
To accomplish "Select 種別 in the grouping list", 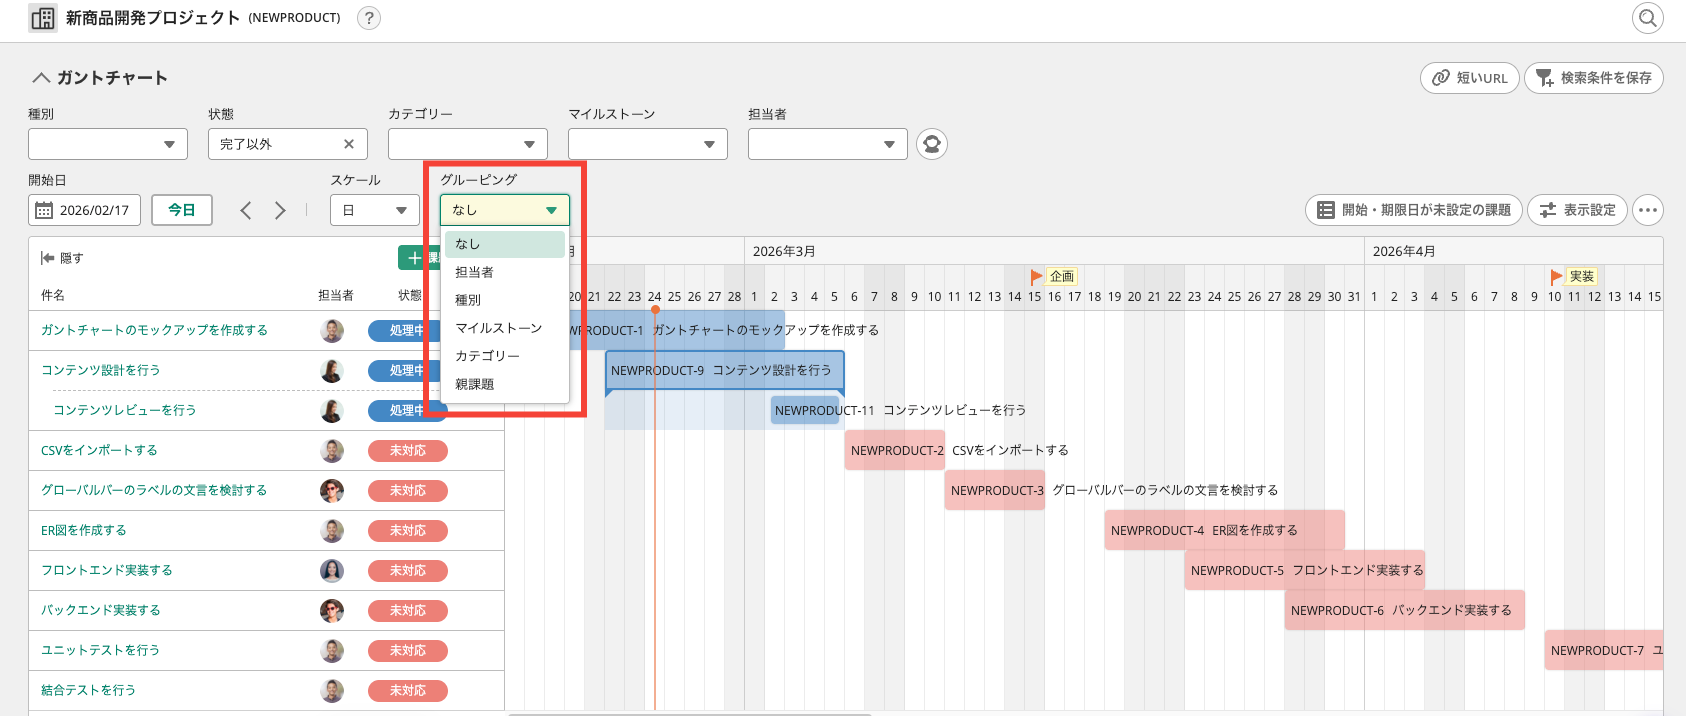I will tap(505, 300).
